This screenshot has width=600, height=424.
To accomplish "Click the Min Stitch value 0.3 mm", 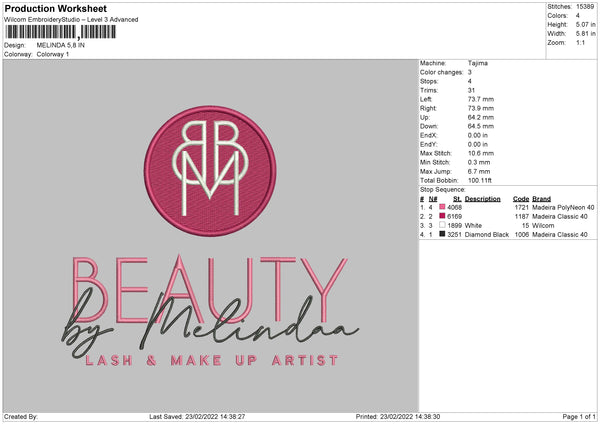I will point(479,162).
